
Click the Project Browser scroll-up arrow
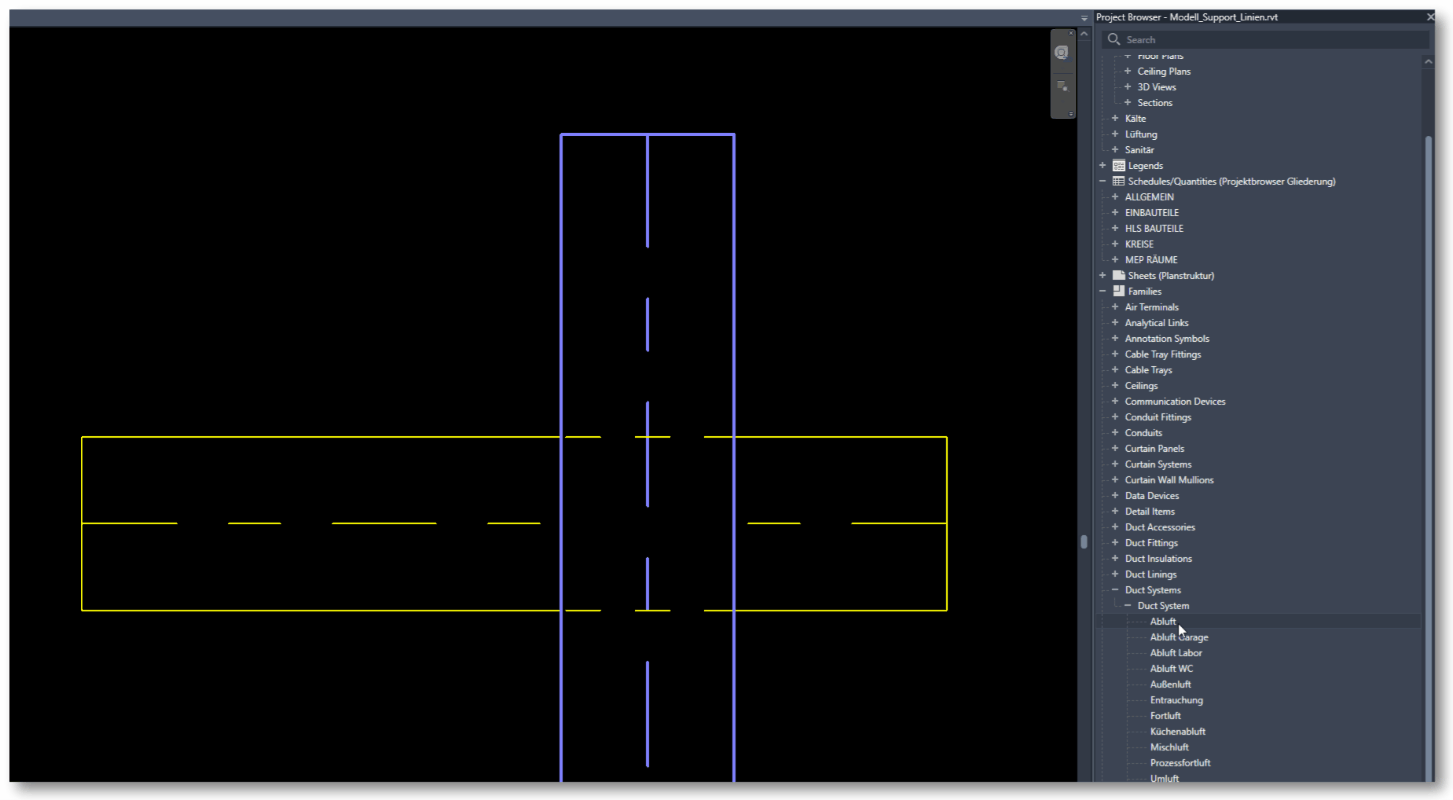click(x=1428, y=61)
